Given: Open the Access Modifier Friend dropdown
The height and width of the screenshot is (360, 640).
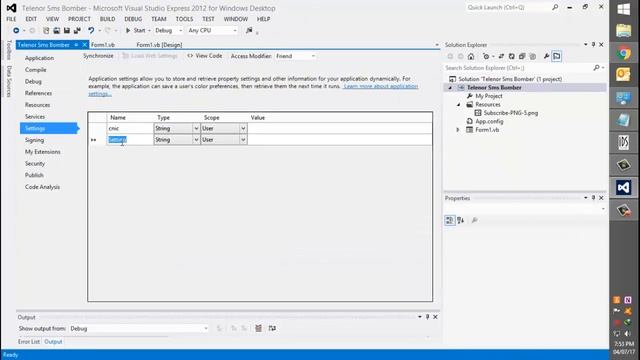Looking at the screenshot, I should coord(296,56).
